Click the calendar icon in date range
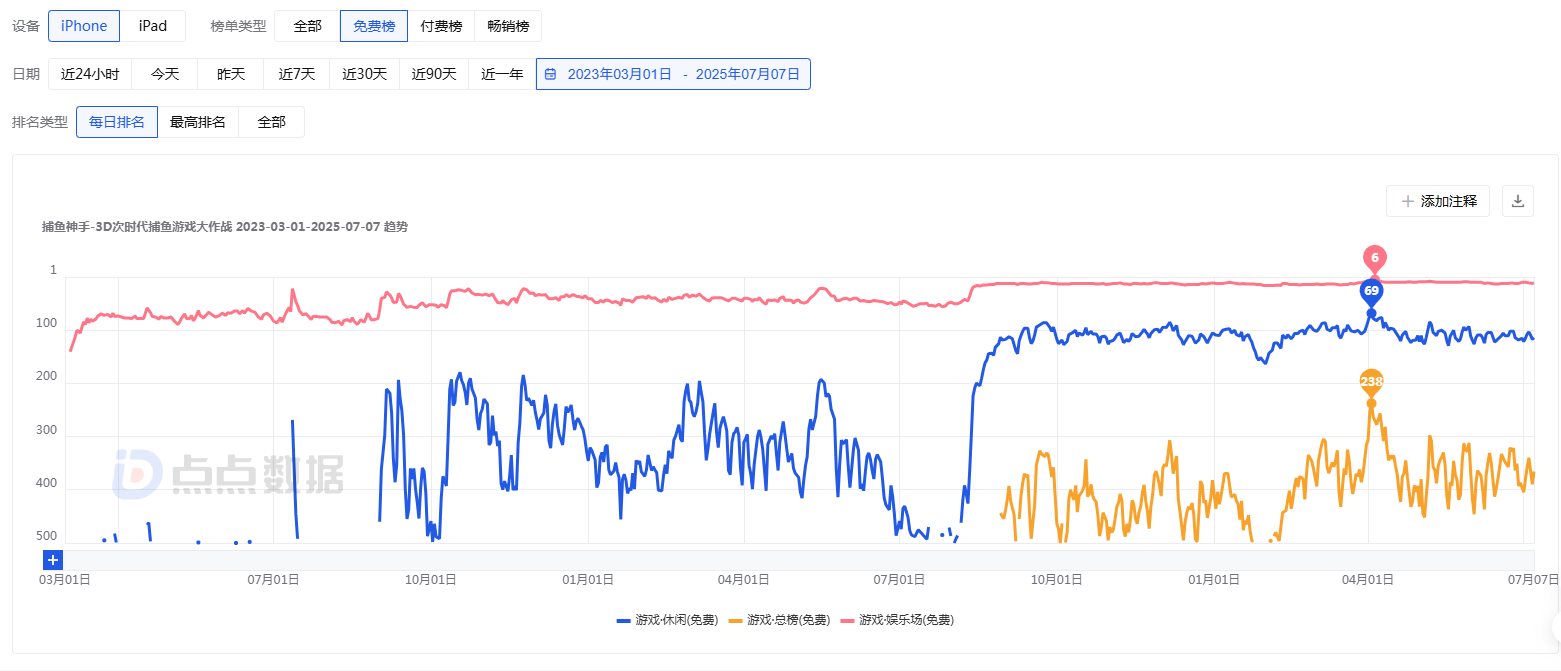The height and width of the screenshot is (671, 1561). [550, 74]
